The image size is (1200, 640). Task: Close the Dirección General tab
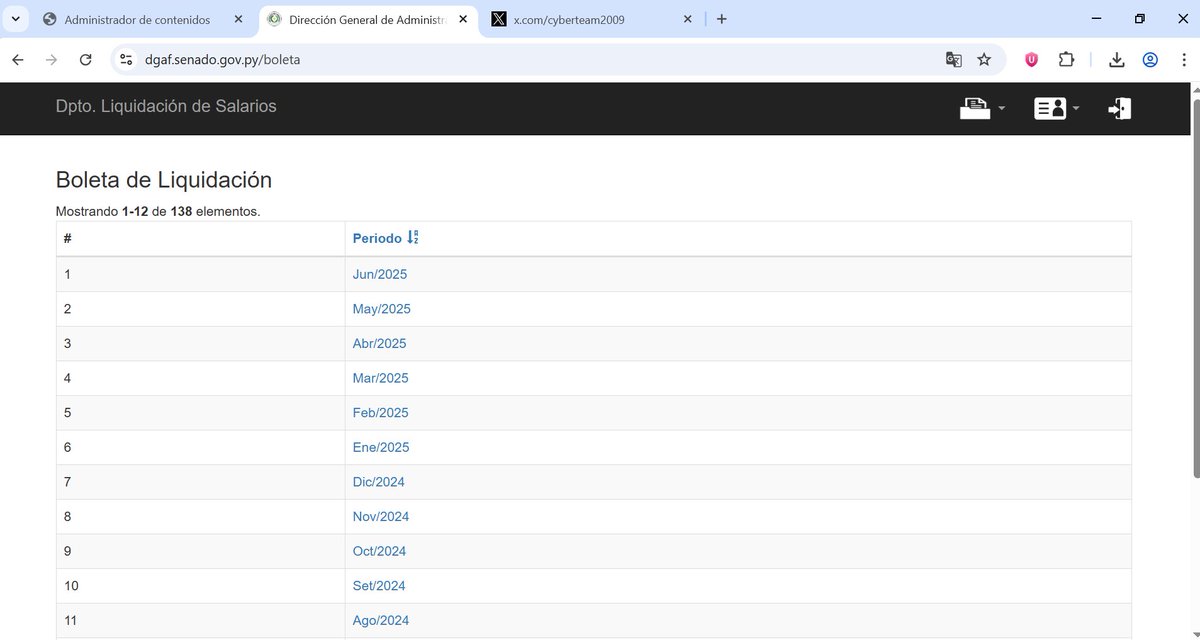[462, 19]
